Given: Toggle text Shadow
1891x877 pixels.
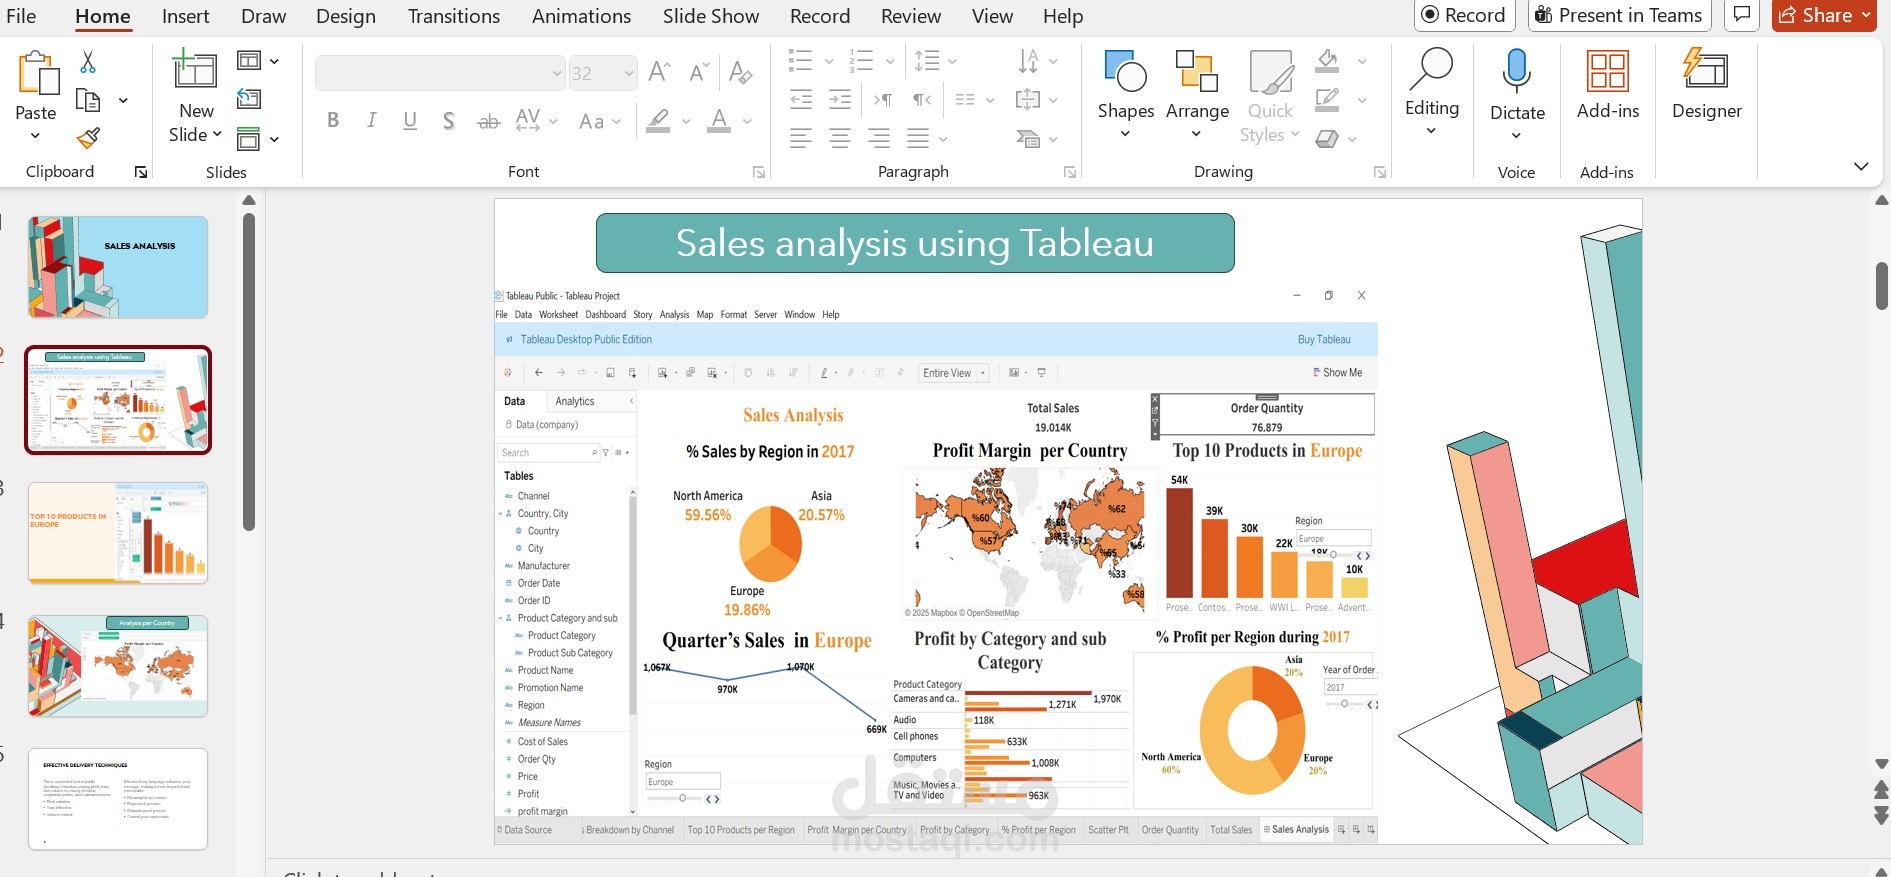Looking at the screenshot, I should pos(449,121).
